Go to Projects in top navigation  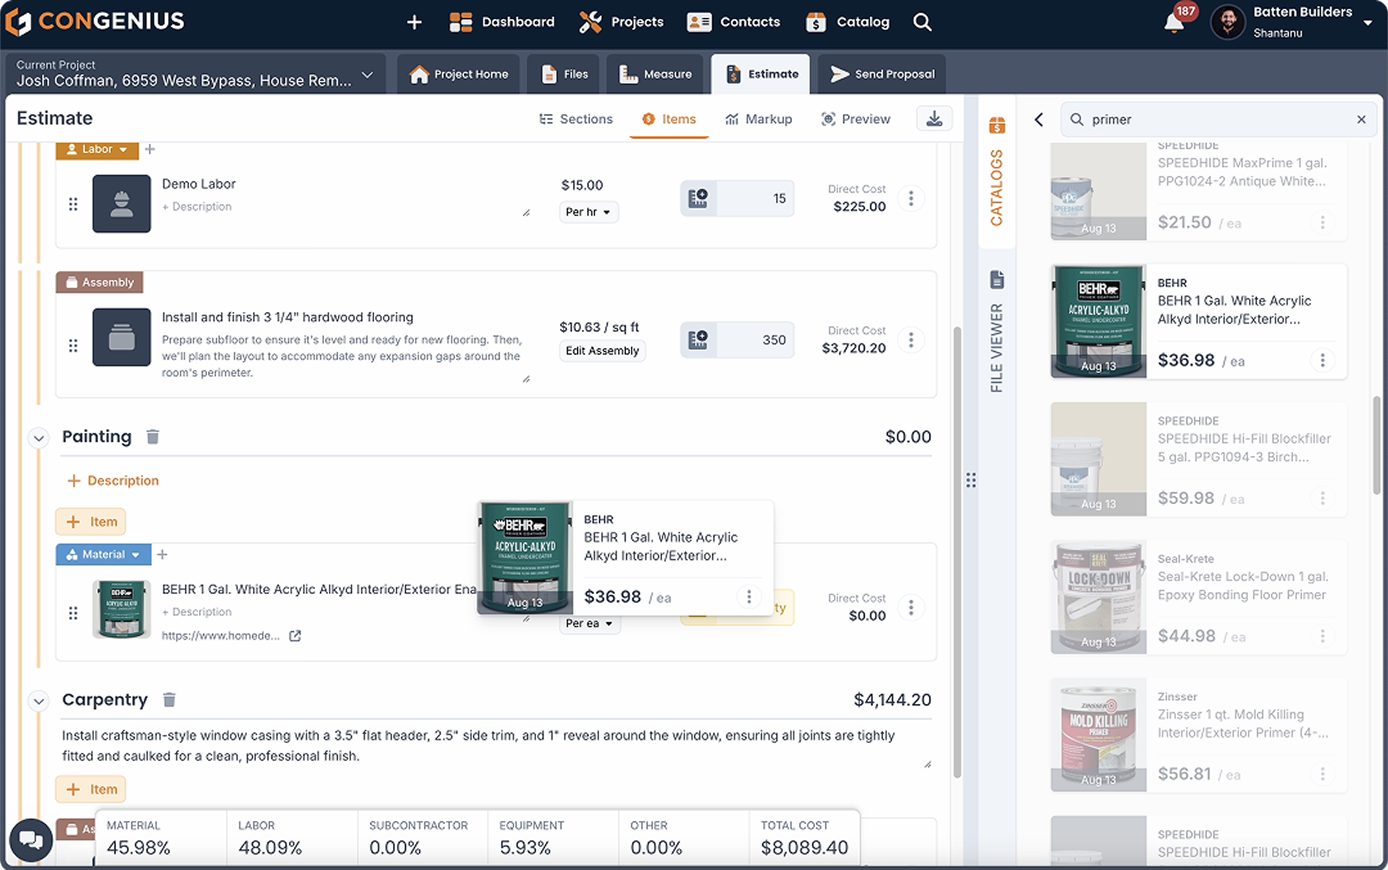621,22
